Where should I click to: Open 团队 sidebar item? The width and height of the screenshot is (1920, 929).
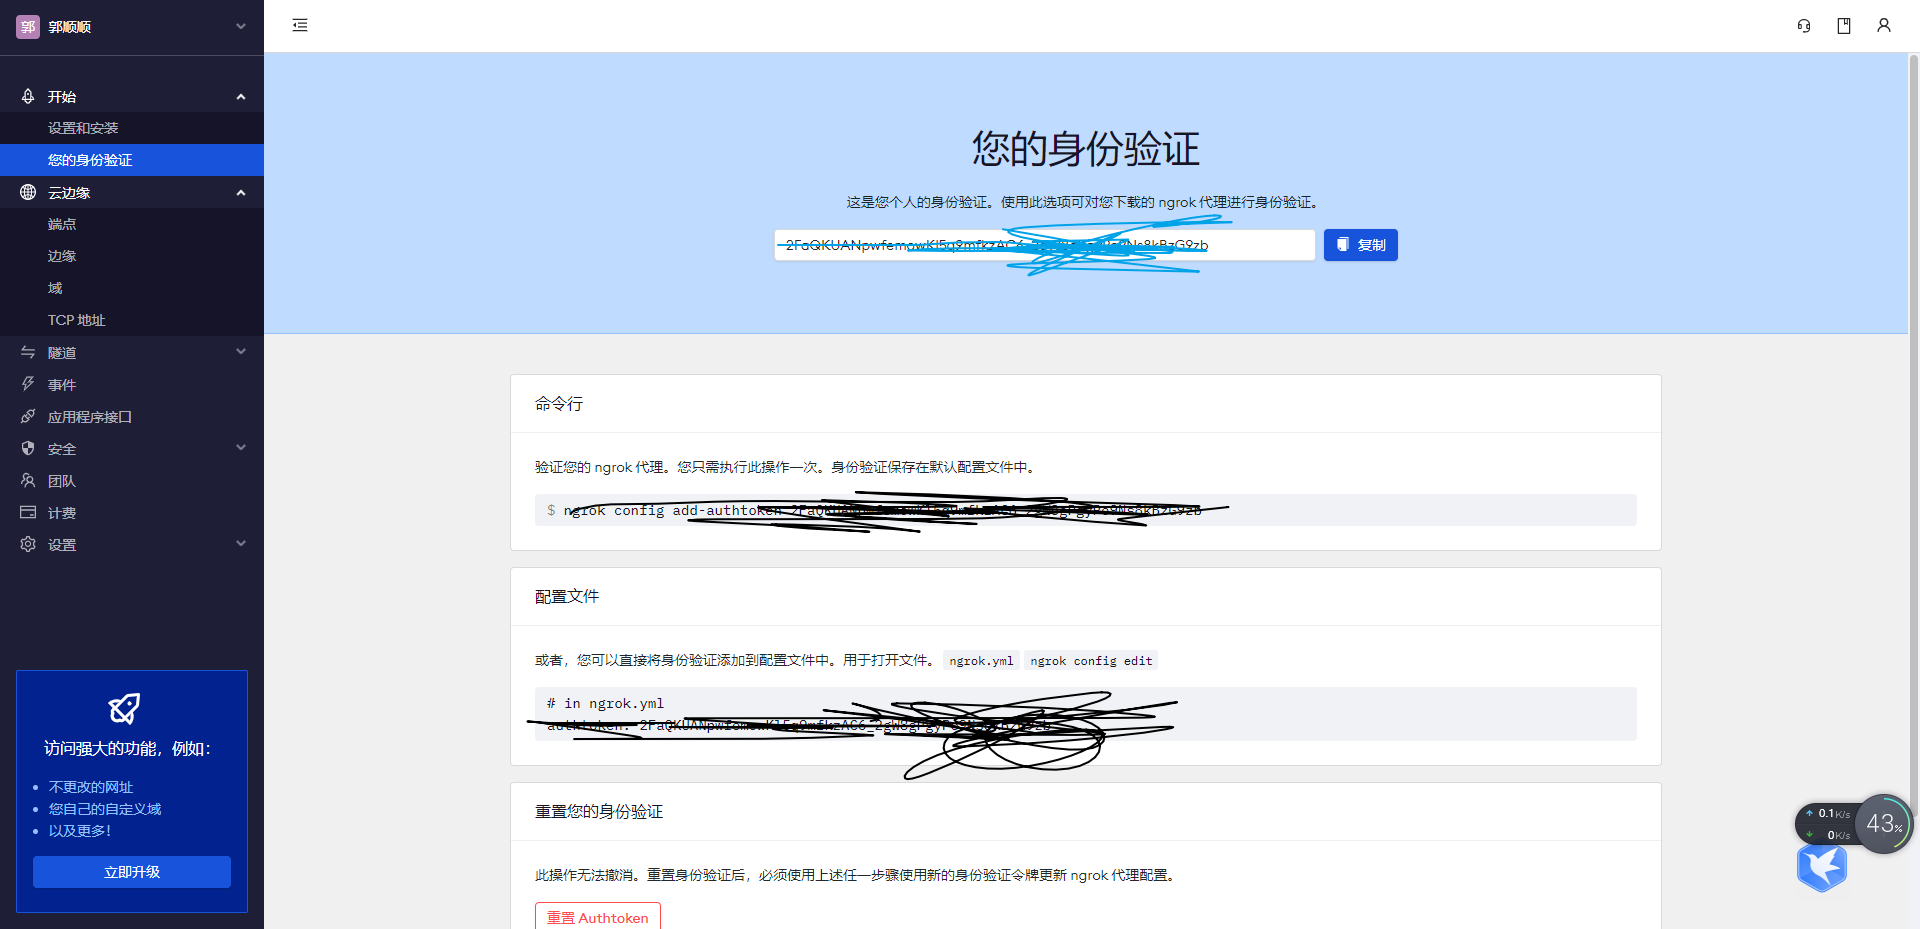coord(132,480)
